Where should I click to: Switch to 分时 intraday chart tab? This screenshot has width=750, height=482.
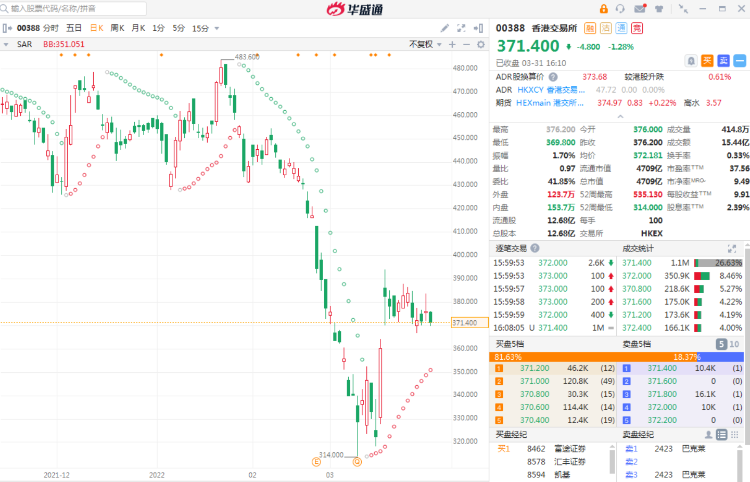click(x=51, y=28)
